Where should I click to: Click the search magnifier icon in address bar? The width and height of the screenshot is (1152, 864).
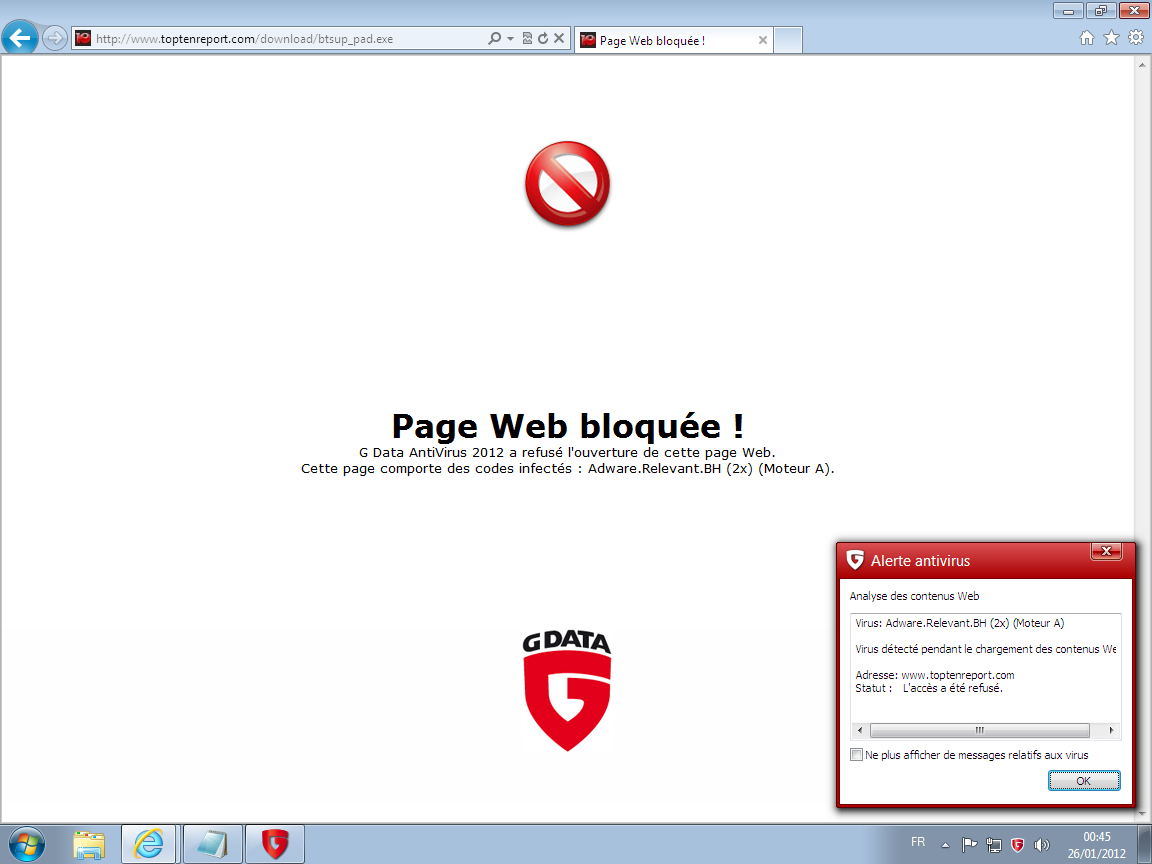[x=494, y=38]
